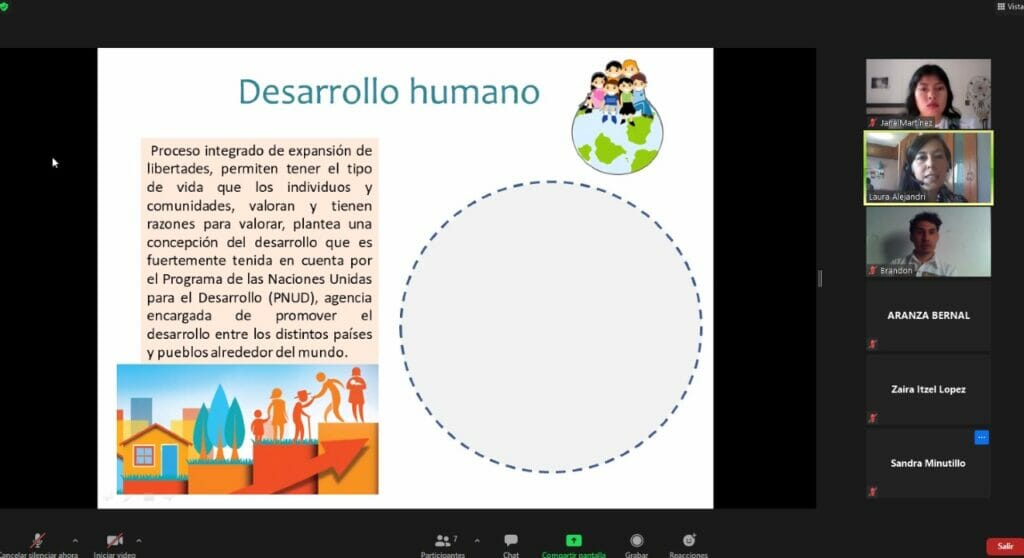Grab the divider handle beside the video panel
The height and width of the screenshot is (558, 1024).
(x=820, y=278)
